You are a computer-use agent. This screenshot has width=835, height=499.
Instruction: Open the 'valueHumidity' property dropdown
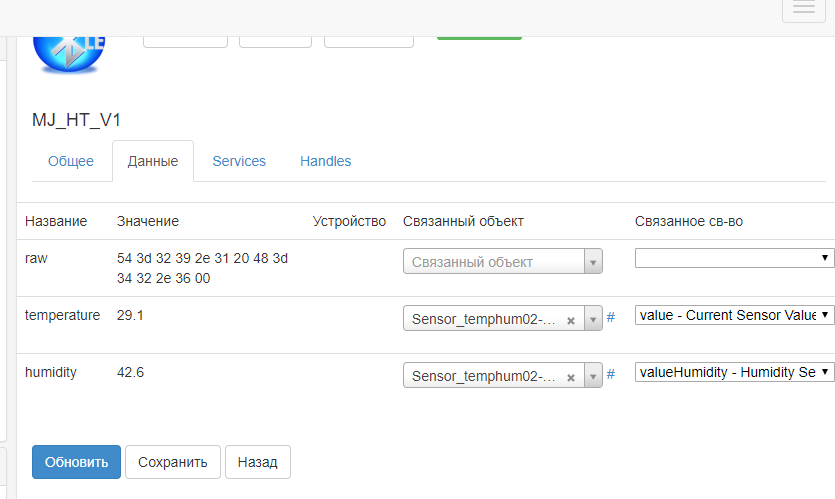click(734, 371)
